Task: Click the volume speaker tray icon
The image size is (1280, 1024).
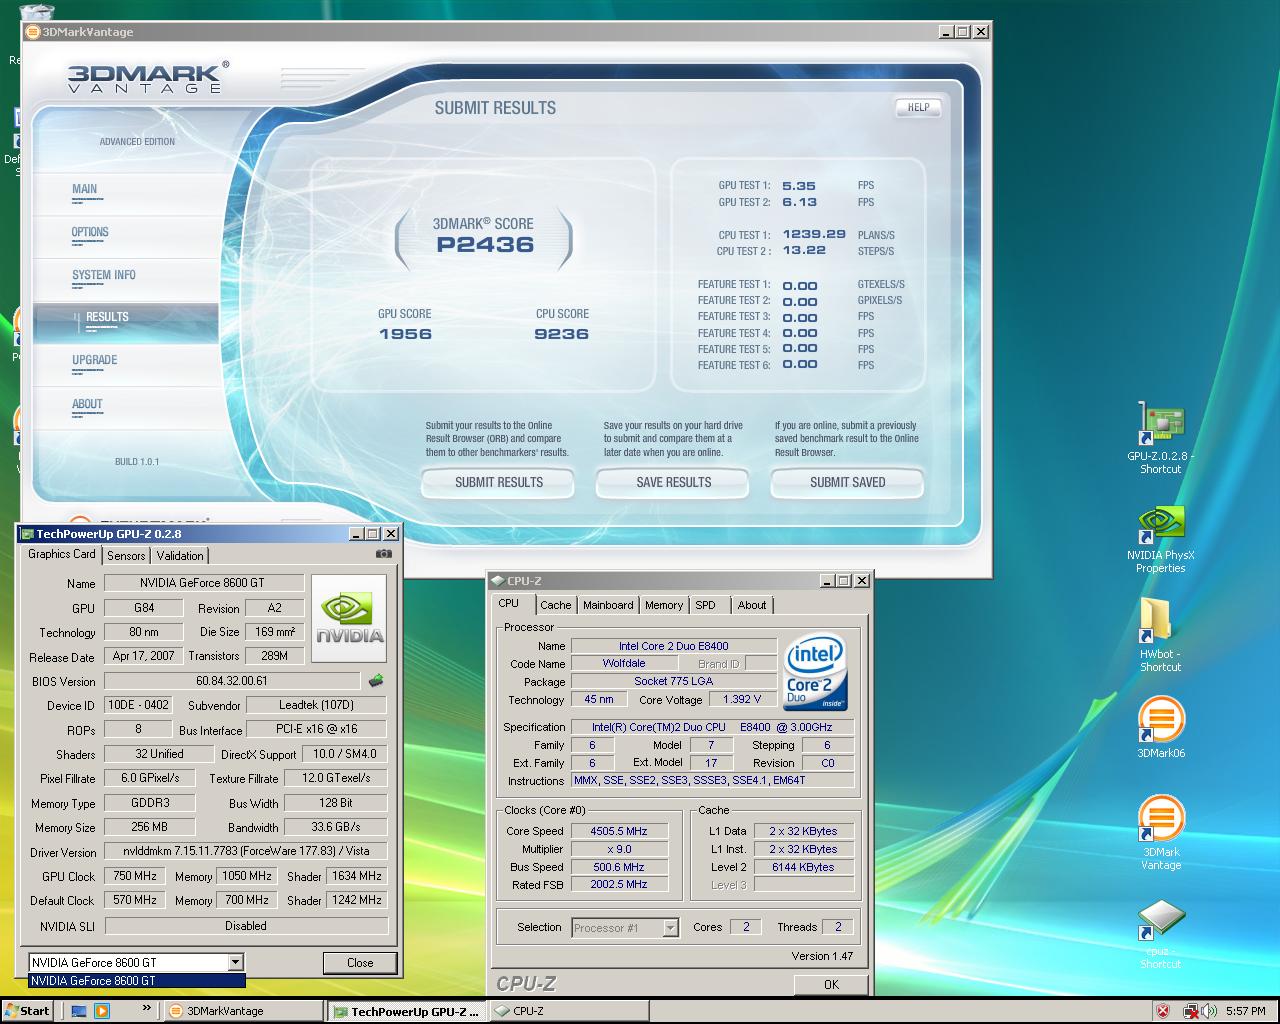Action: (x=1210, y=1011)
